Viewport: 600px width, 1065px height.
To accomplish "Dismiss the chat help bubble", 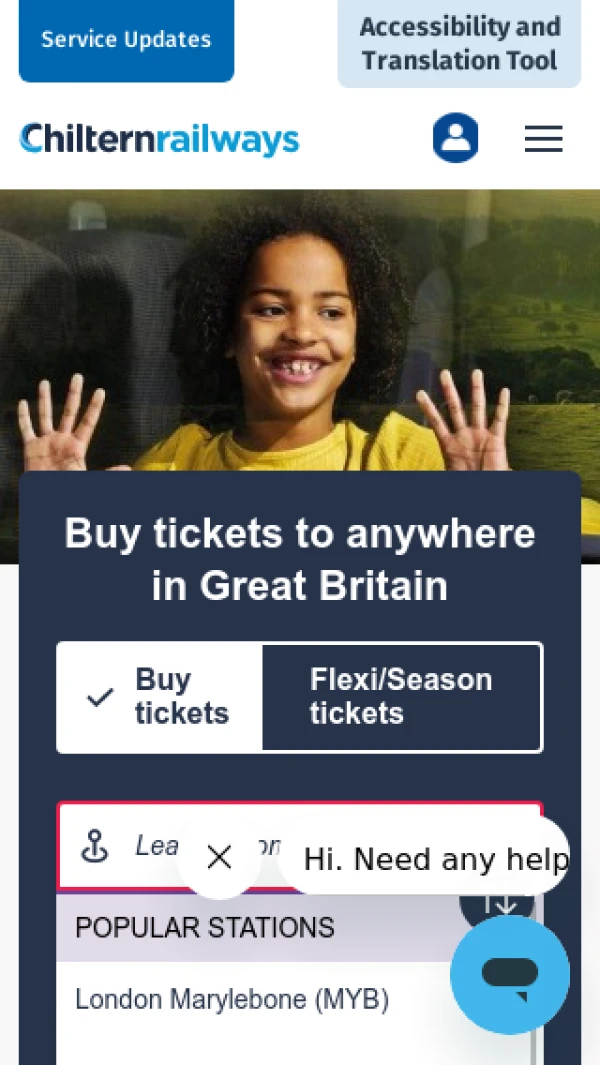I will pos(219,857).
